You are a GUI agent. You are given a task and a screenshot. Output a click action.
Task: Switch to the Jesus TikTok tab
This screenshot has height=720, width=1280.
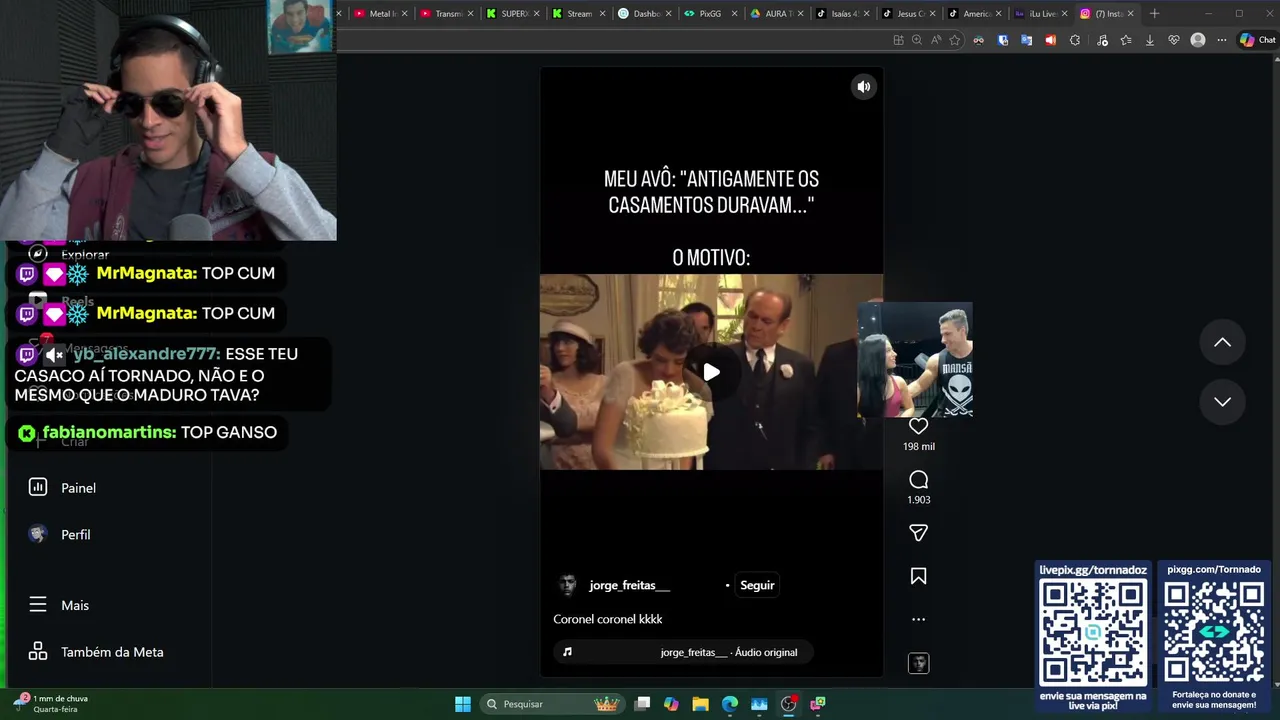coord(909,14)
